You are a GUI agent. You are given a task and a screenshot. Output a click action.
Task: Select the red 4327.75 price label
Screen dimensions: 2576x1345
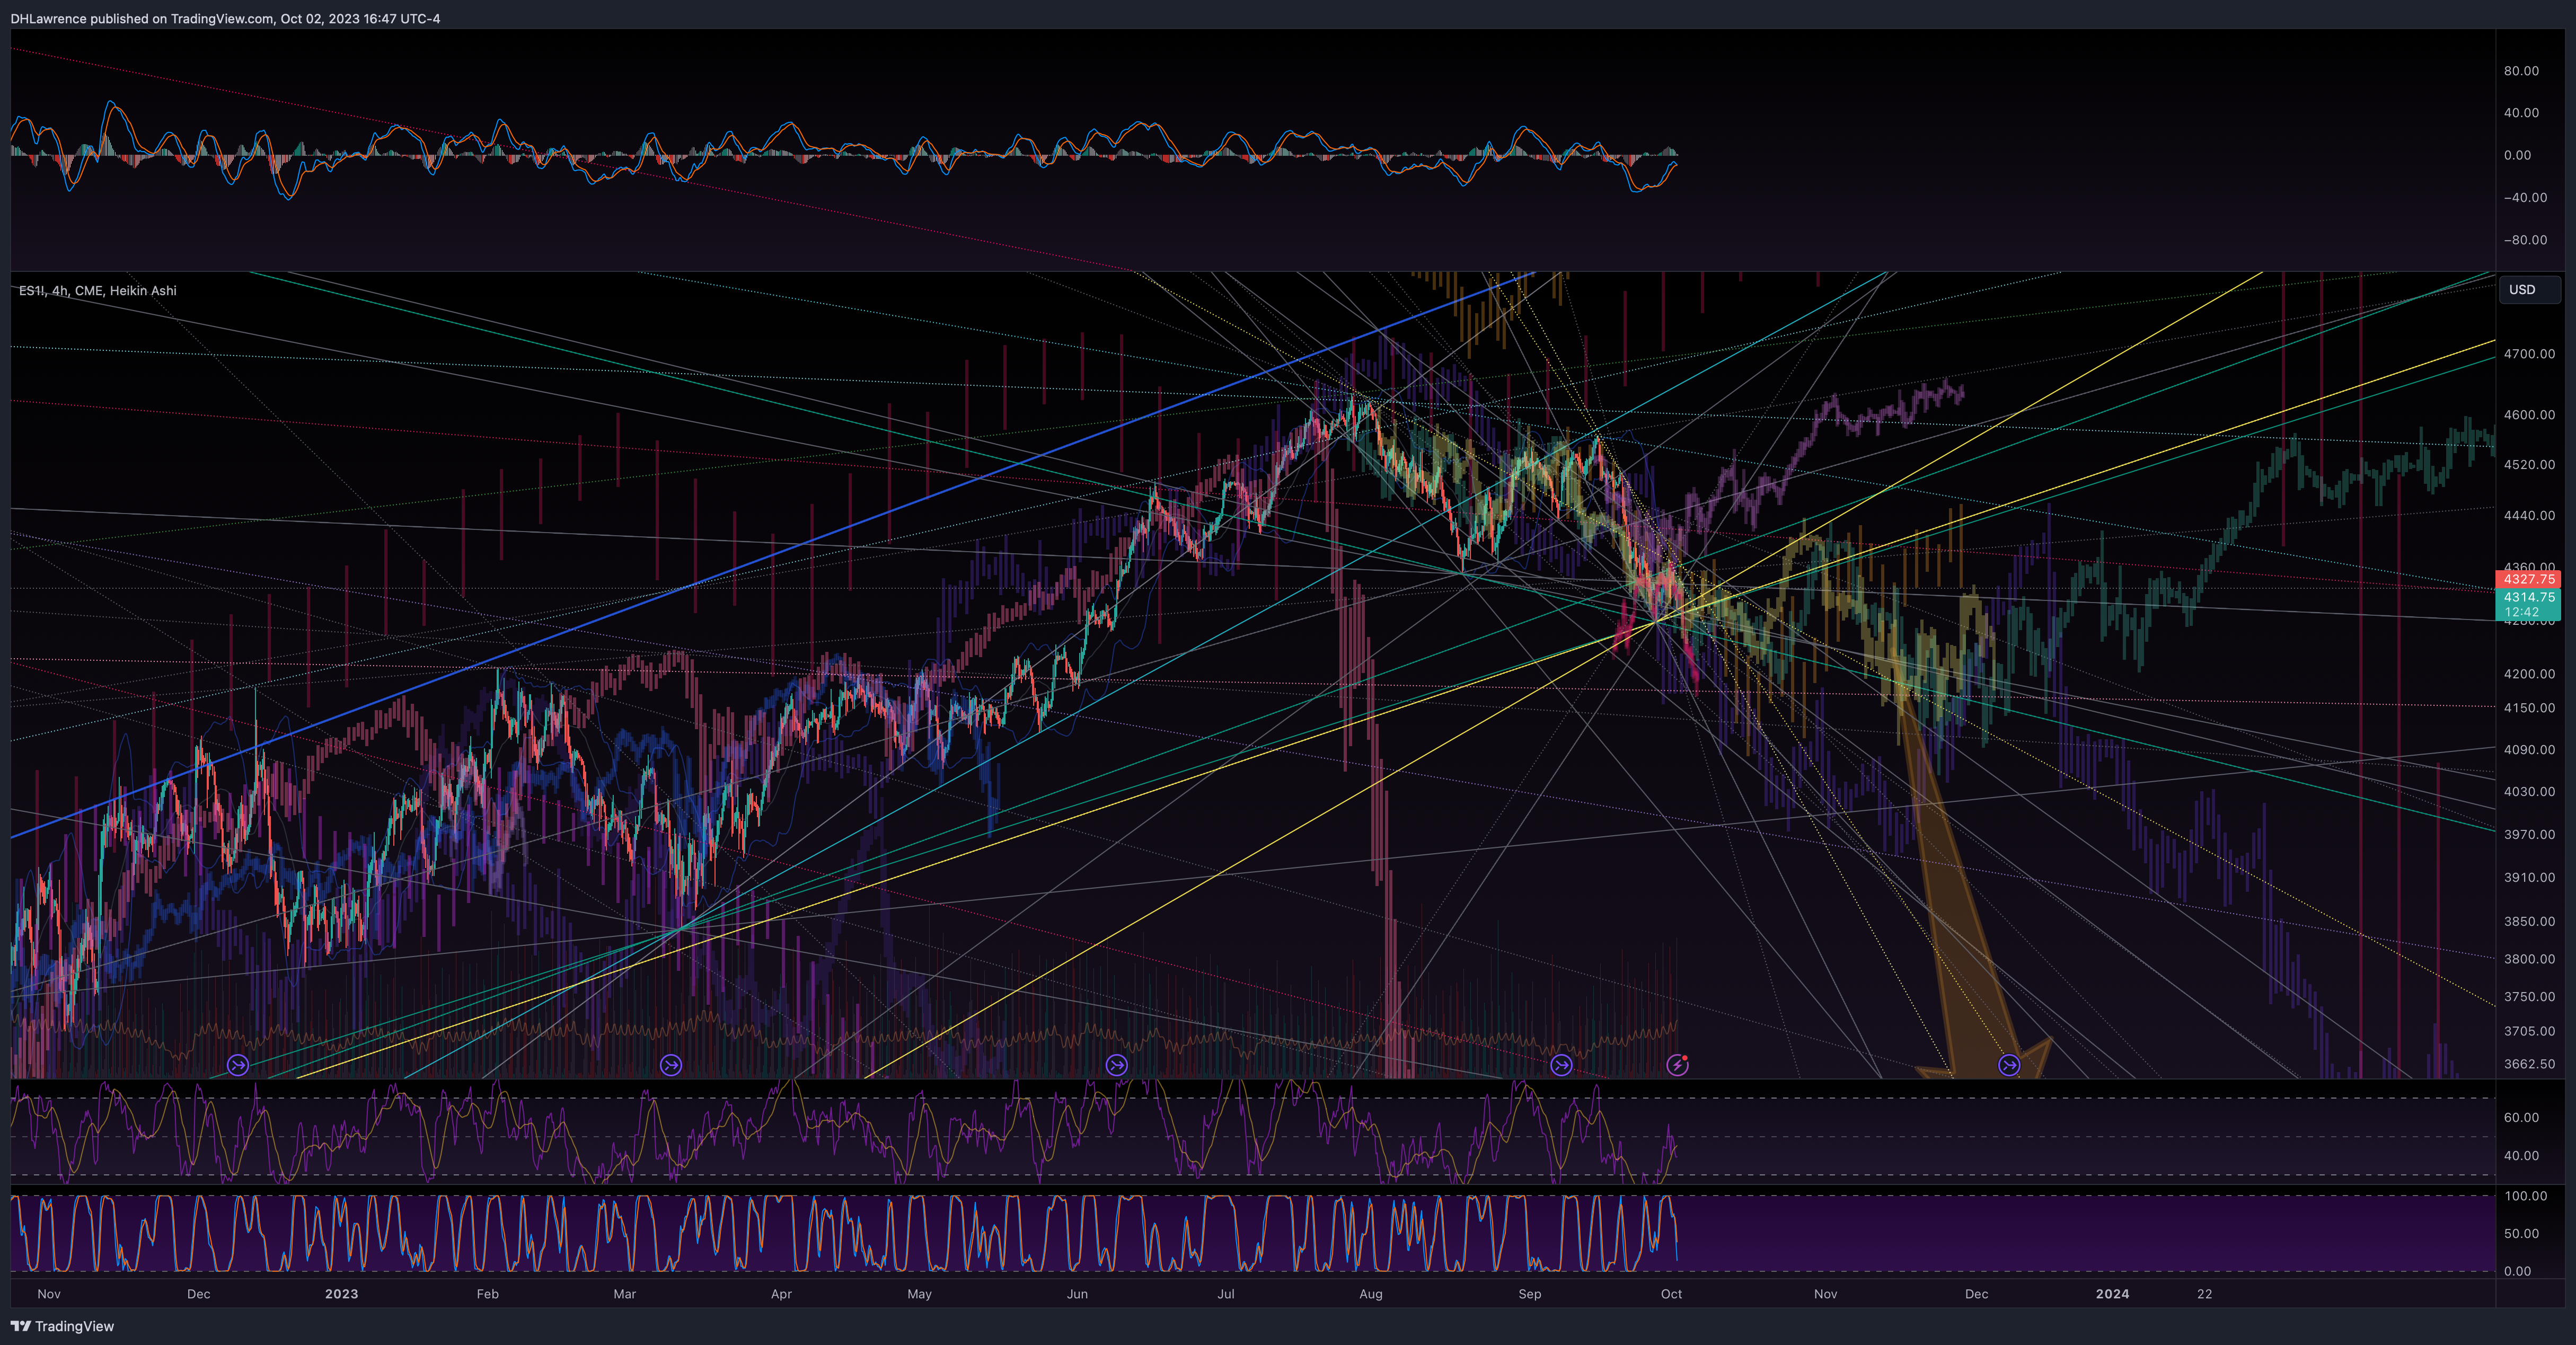click(x=2528, y=579)
